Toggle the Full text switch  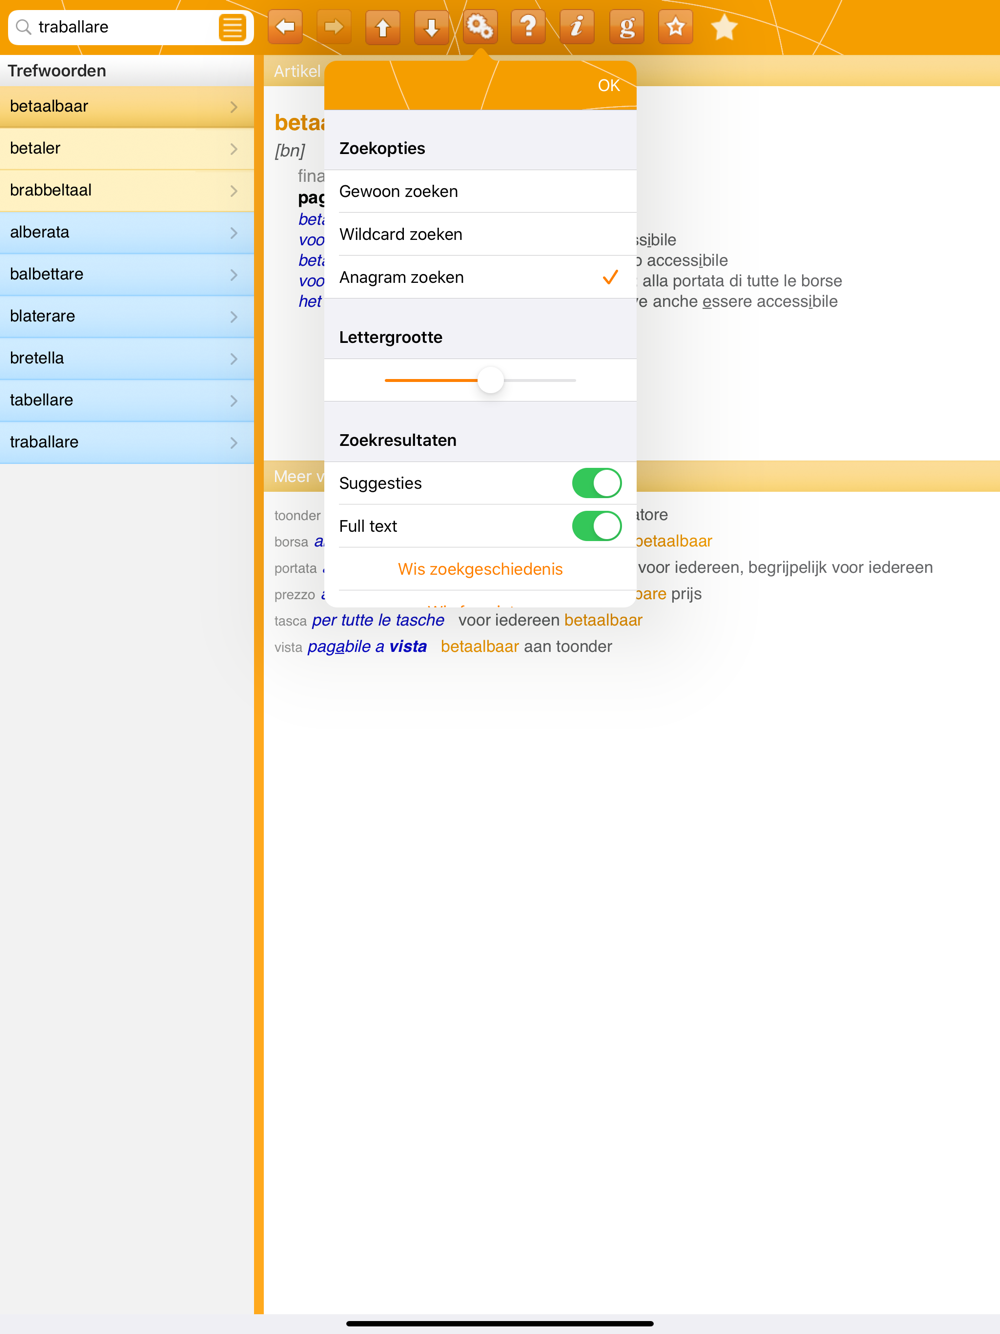(597, 526)
